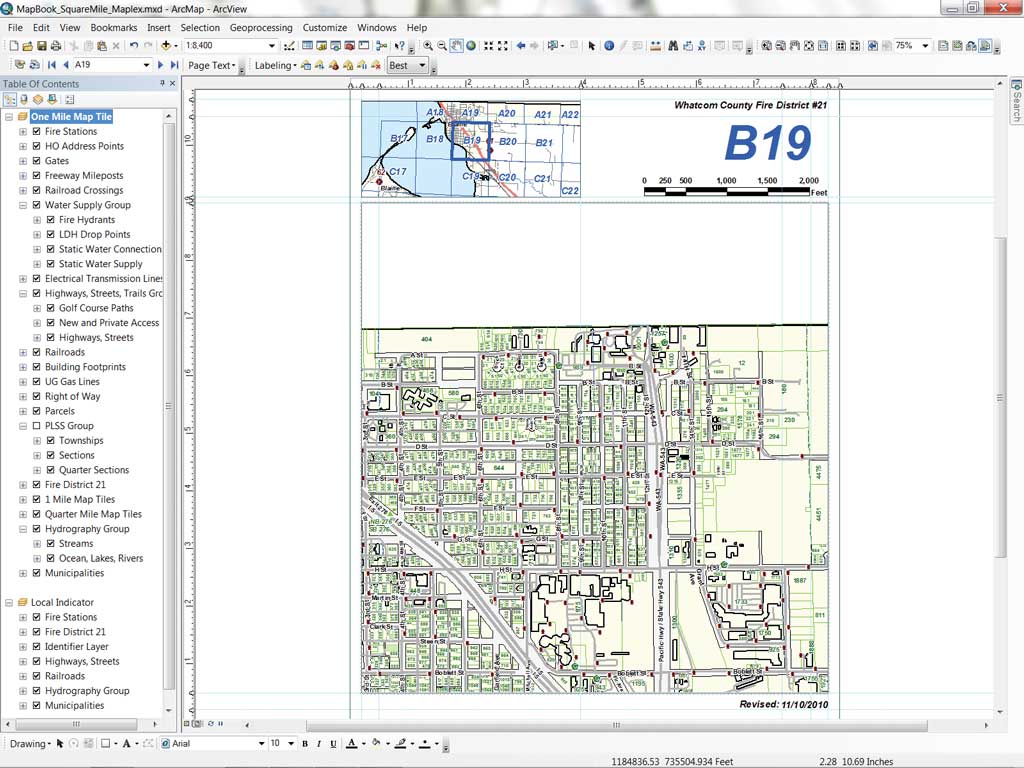Open the Geoprocessing menu

coord(261,27)
